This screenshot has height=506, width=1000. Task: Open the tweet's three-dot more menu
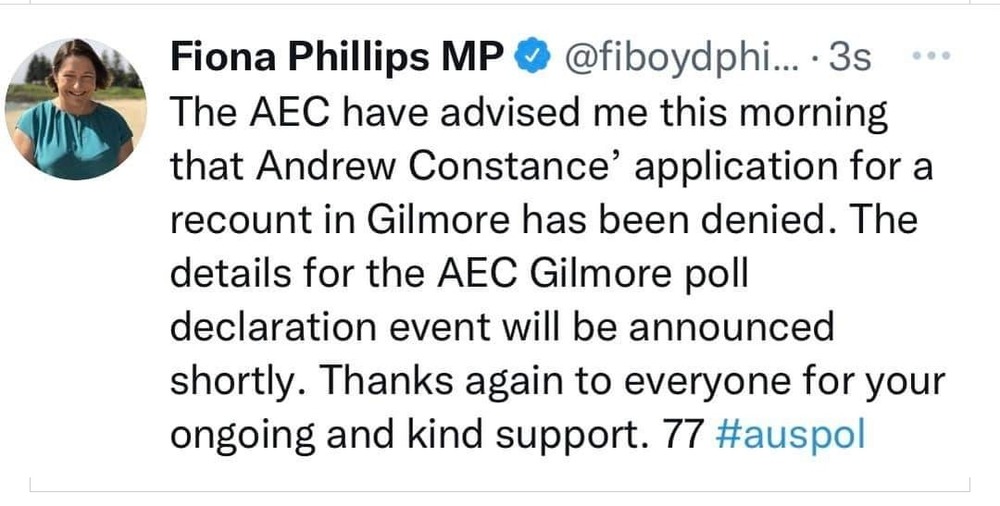tap(933, 57)
